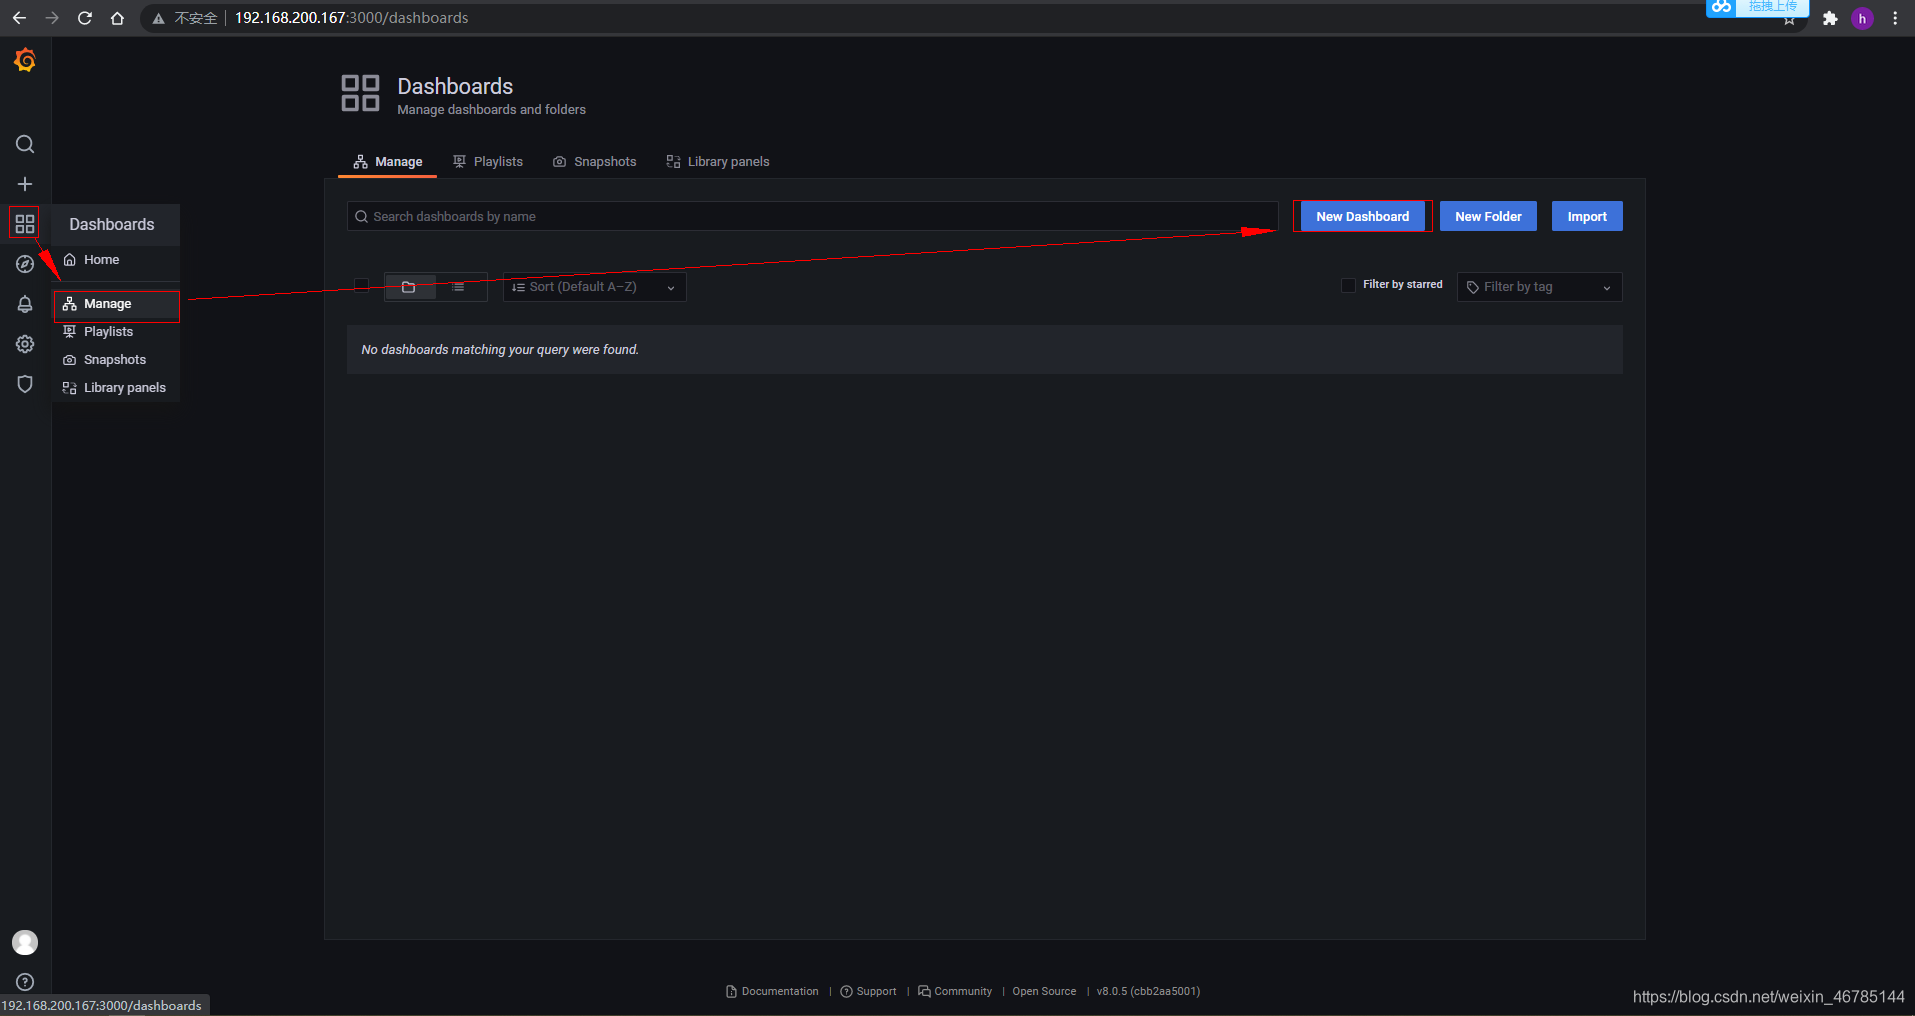Click the browser address bar URL
This screenshot has height=1016, width=1915.
[x=351, y=18]
